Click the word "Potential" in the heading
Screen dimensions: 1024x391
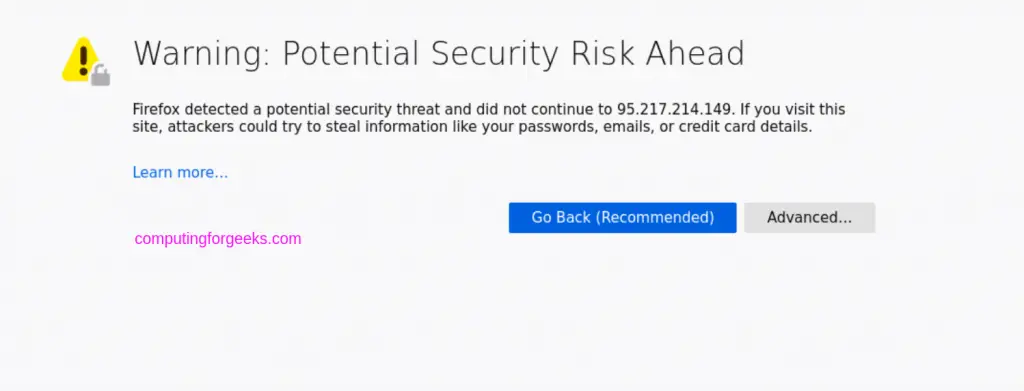click(x=352, y=54)
